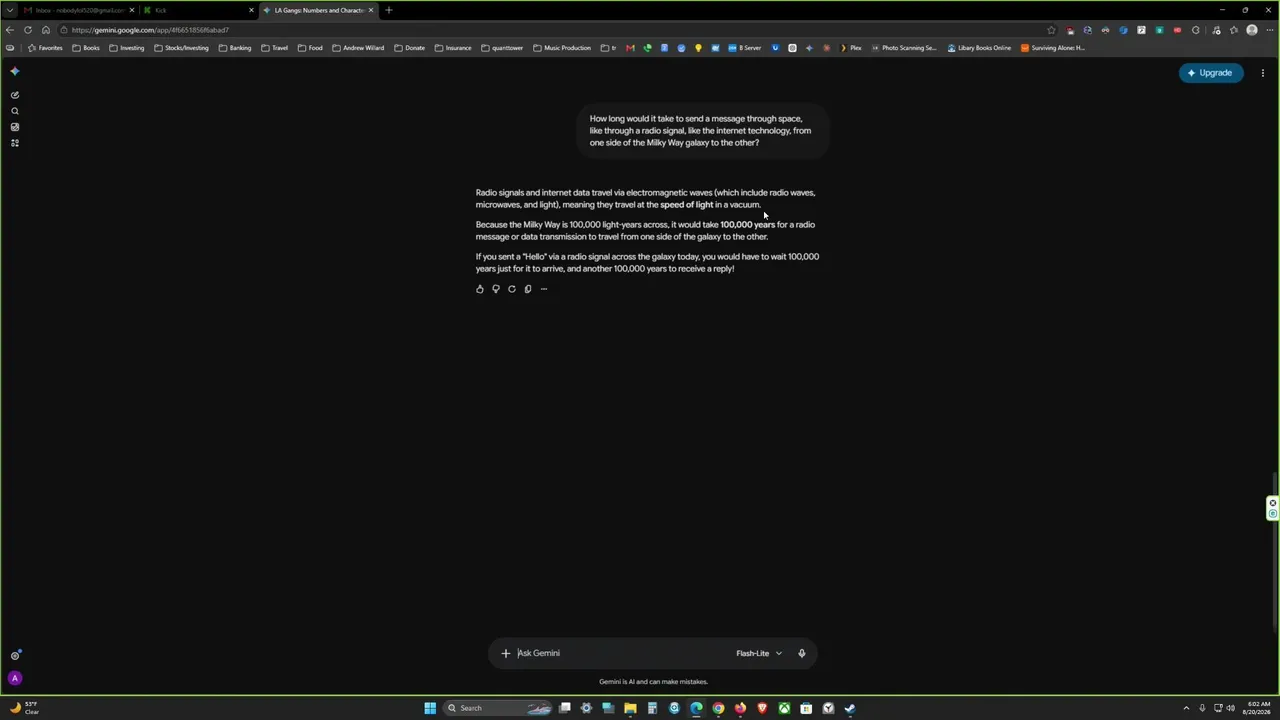Open Google Chrome from the taskbar
The width and height of the screenshot is (1280, 720).
coord(718,708)
